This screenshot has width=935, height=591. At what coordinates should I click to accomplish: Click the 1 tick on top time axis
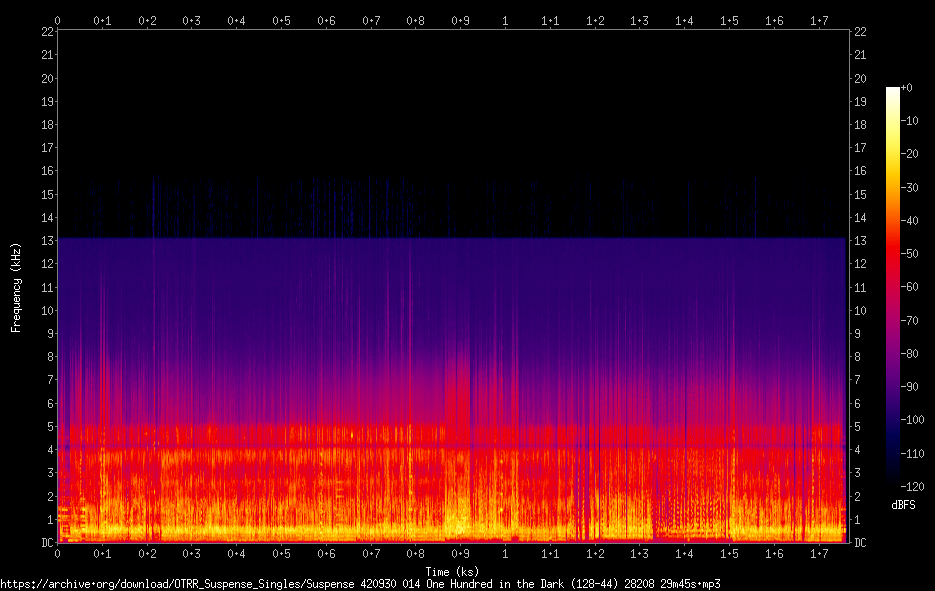505,21
